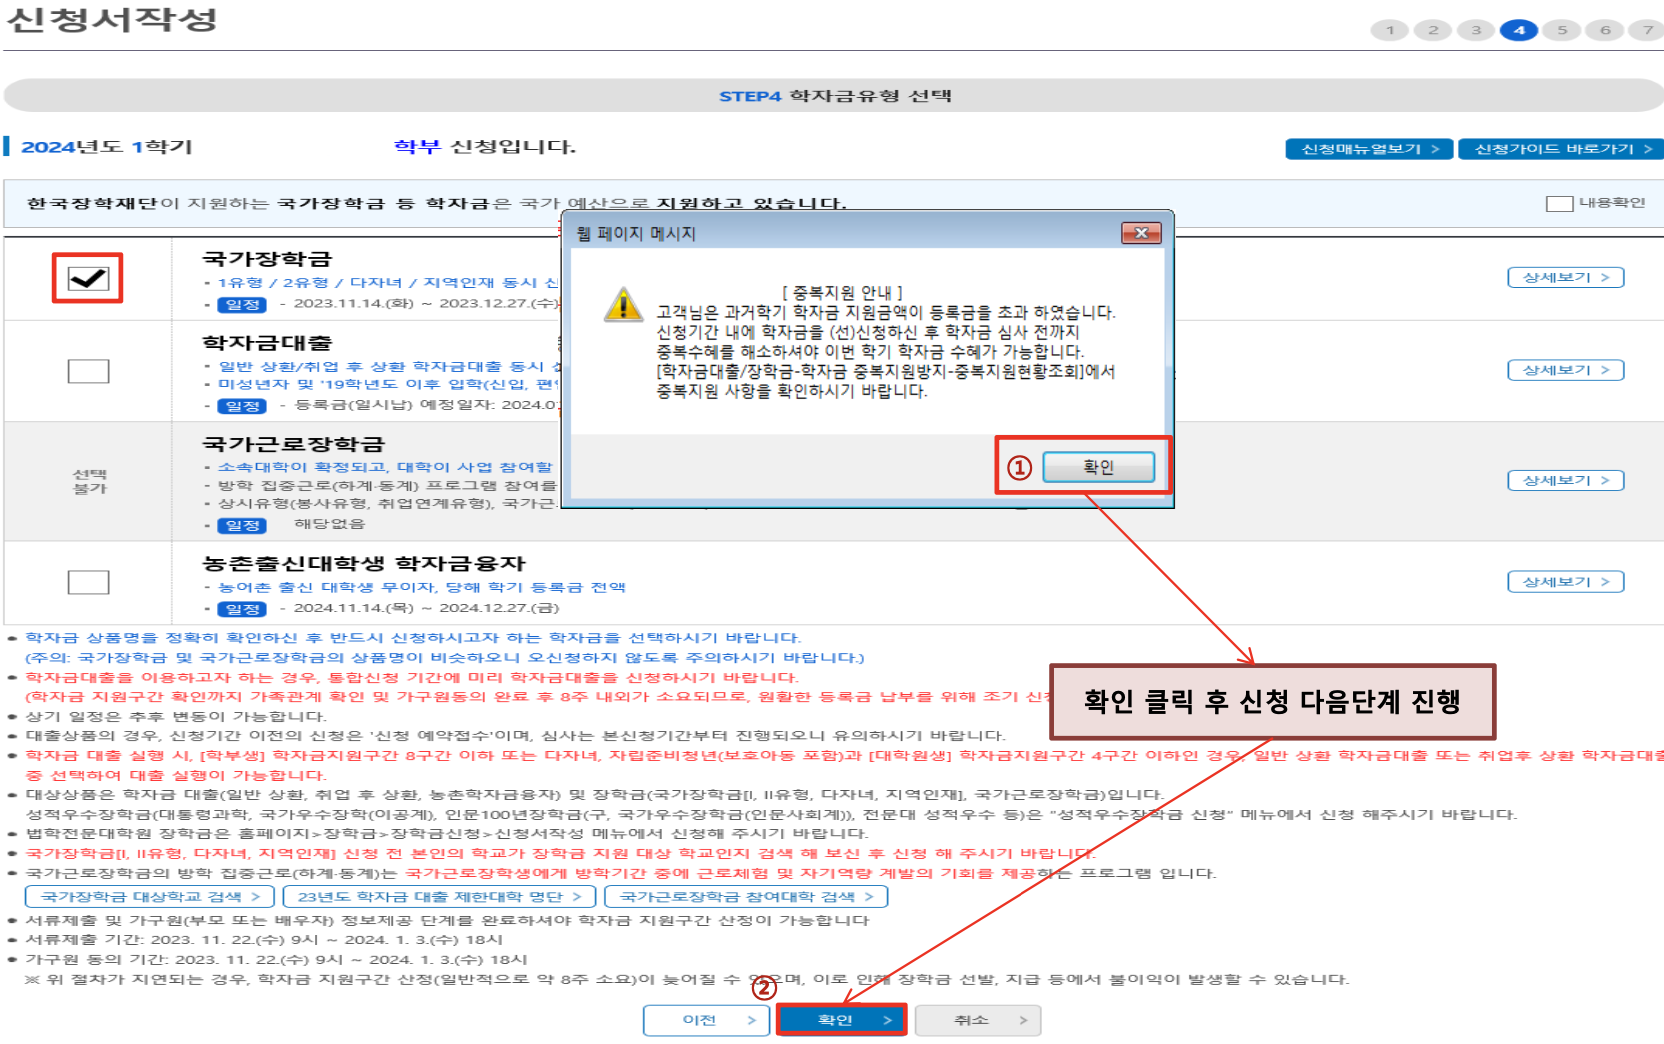The width and height of the screenshot is (1664, 1044).
Task: Click 국가장학금 대상학교 검색
Action: pos(148,896)
